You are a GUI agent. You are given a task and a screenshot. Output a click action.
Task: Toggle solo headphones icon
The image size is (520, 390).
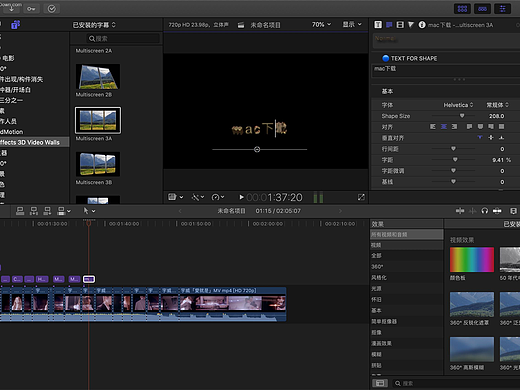click(x=485, y=211)
